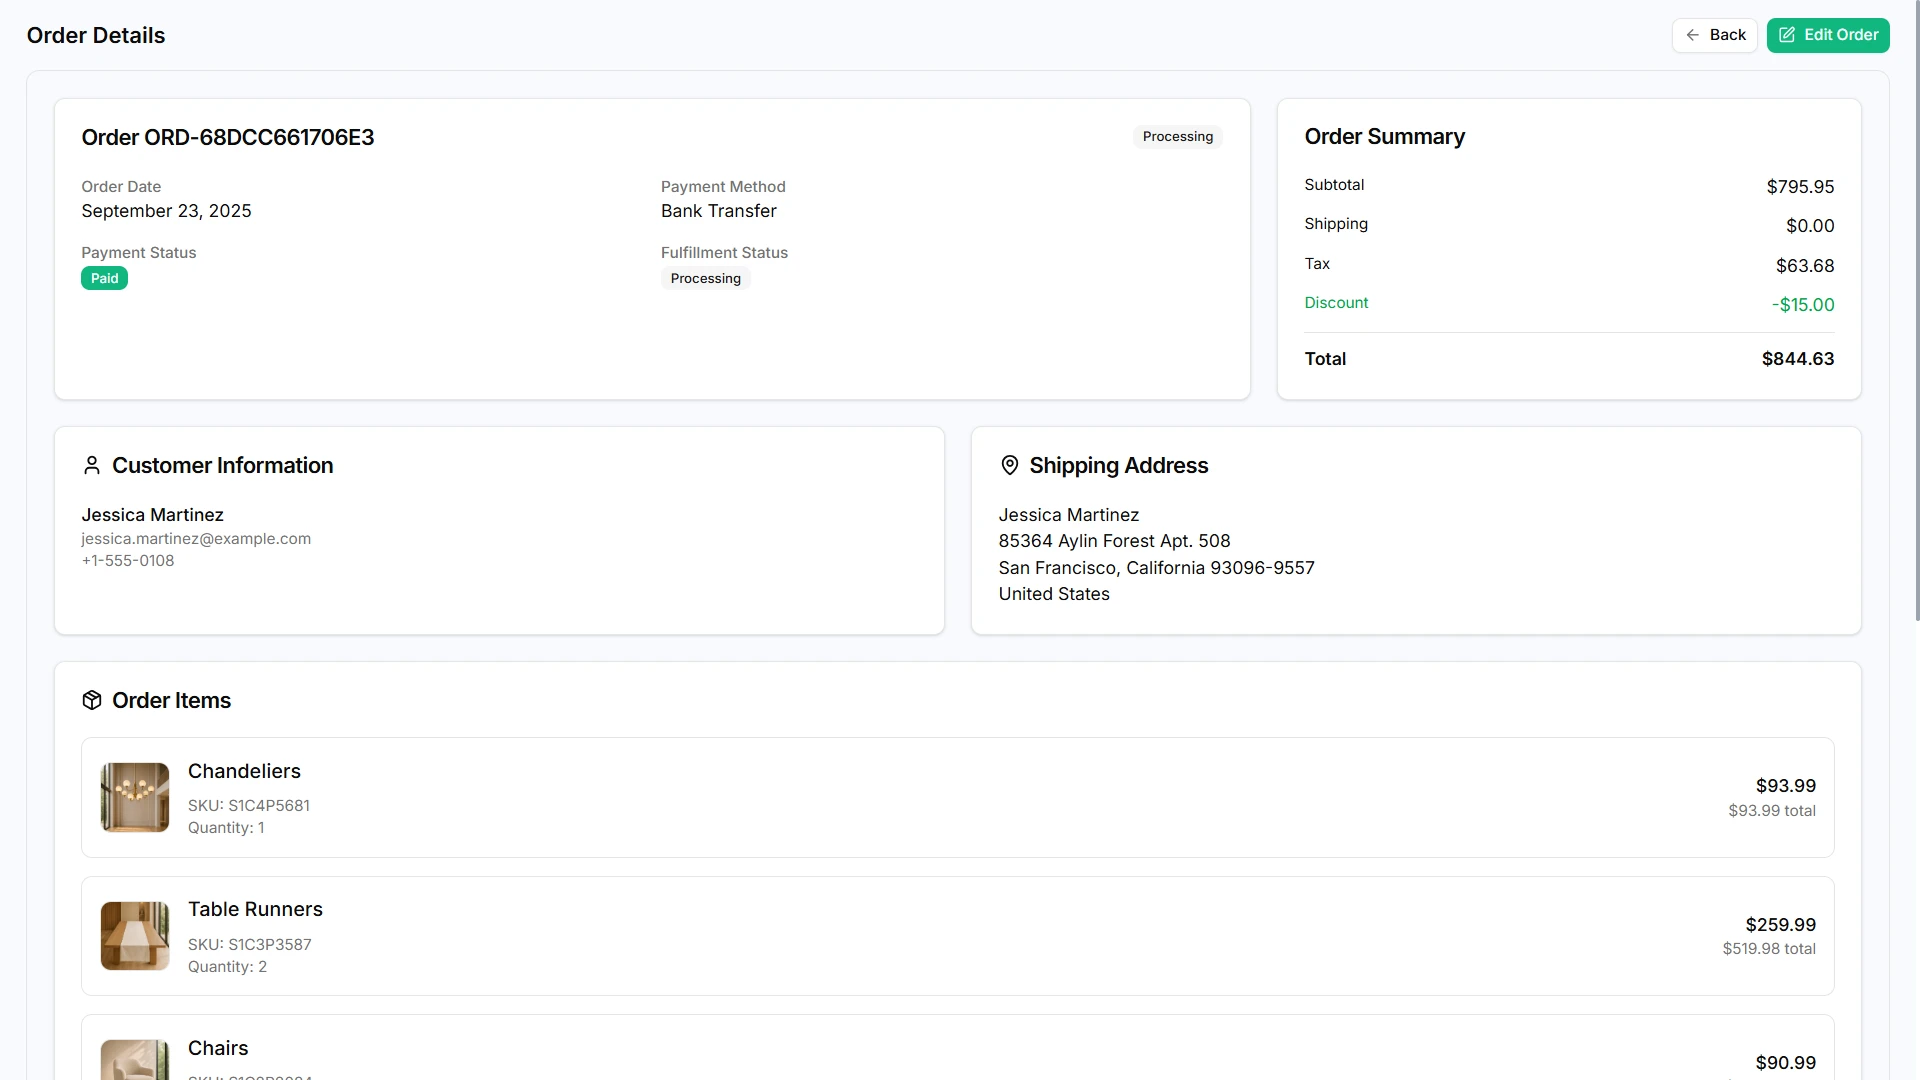This screenshot has height=1080, width=1920.
Task: Click the person icon beside Customer Information
Action: [92, 465]
